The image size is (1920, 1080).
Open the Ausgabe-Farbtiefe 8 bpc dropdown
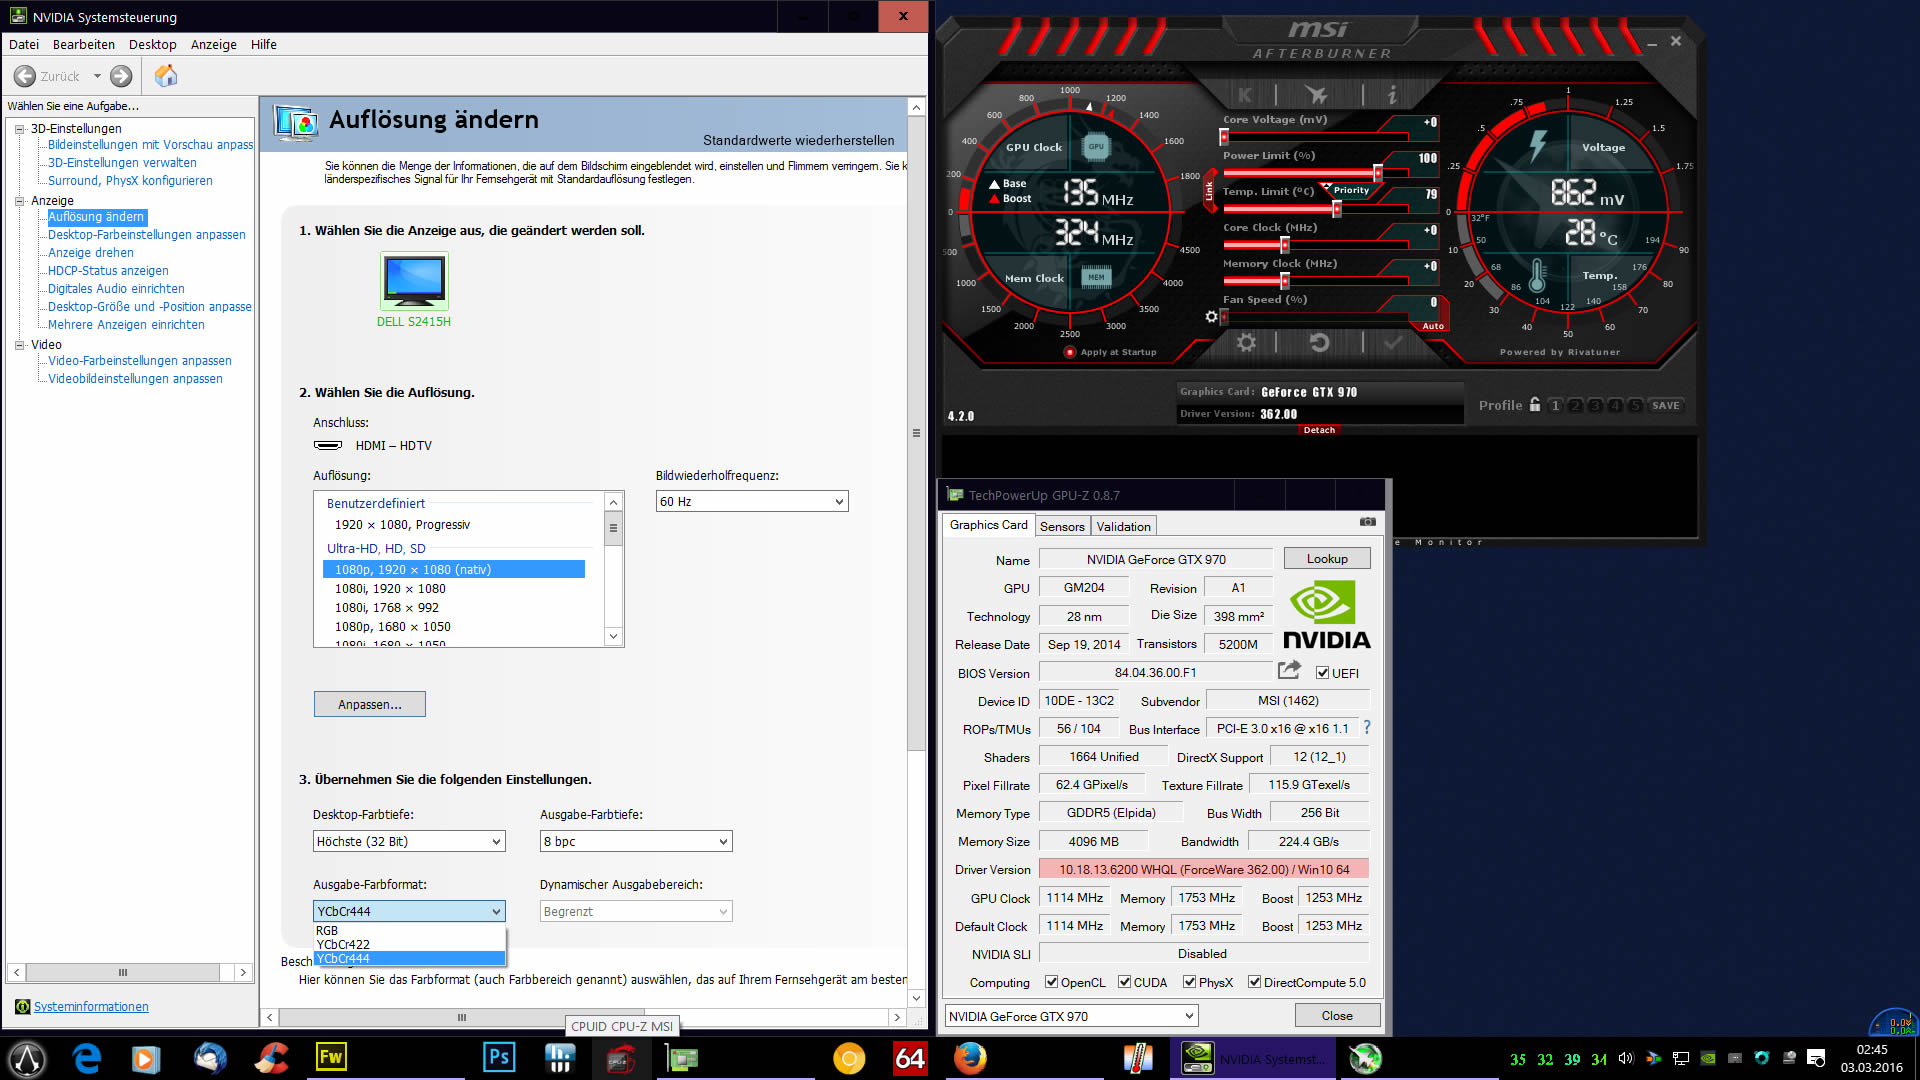(635, 841)
